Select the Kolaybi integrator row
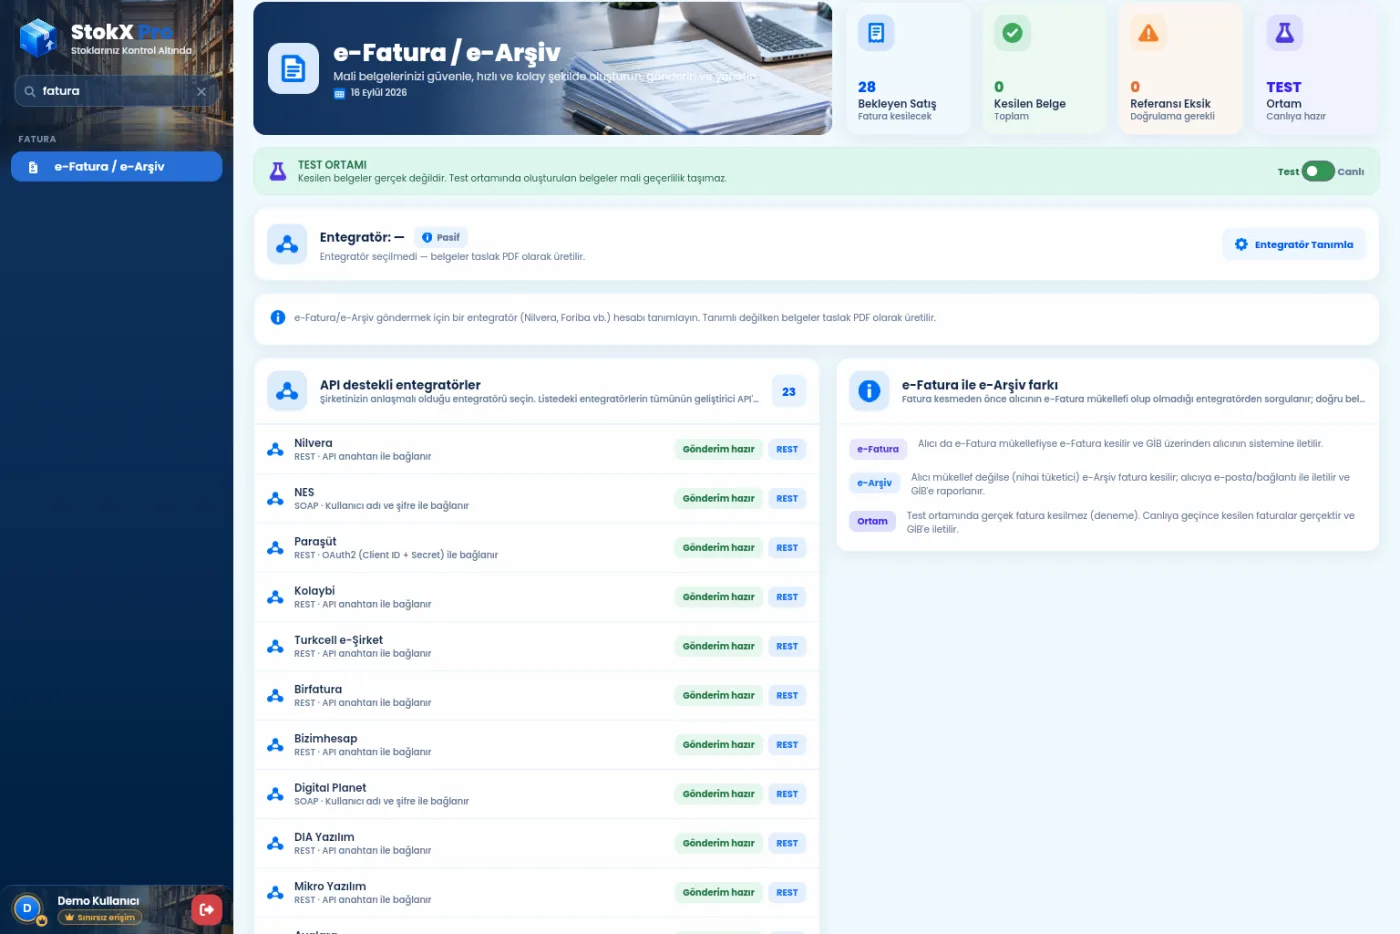Image resolution: width=1400 pixels, height=934 pixels. click(x=537, y=597)
